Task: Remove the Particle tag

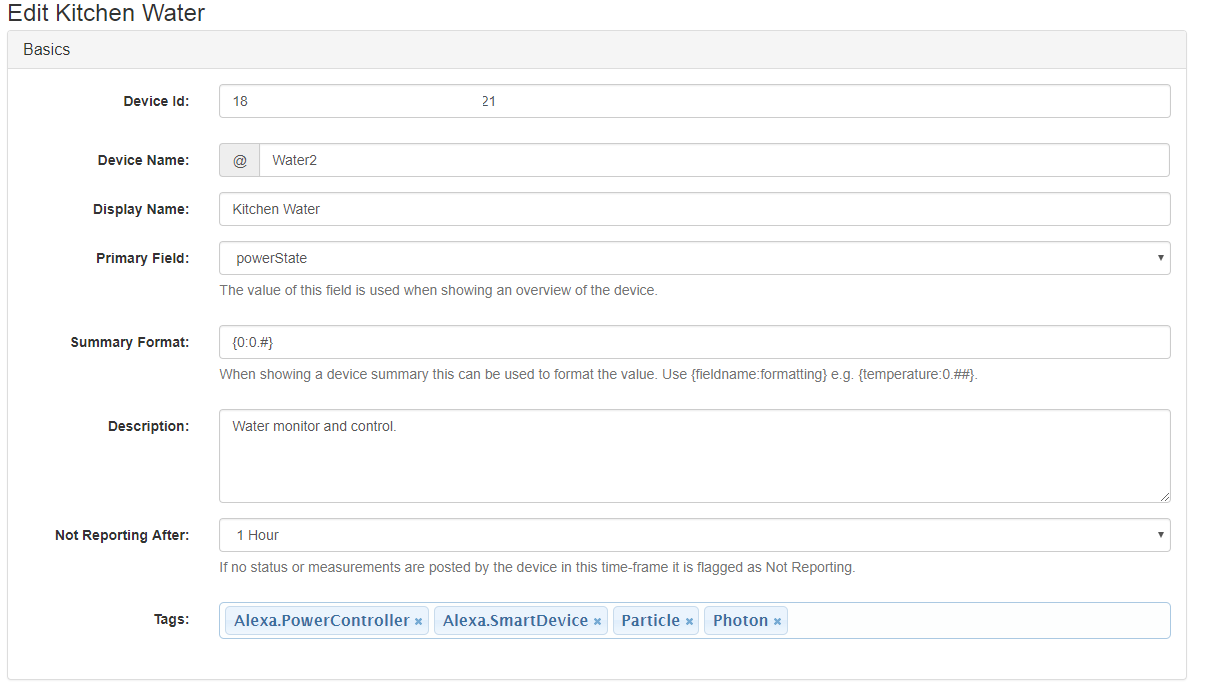Action: (688, 620)
